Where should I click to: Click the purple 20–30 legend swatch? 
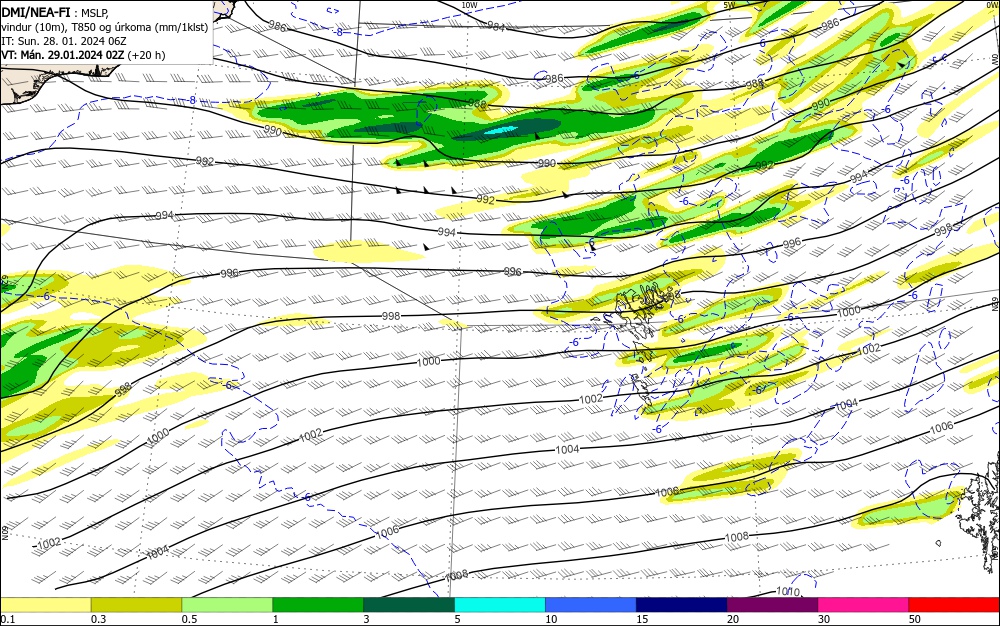pyautogui.click(x=772, y=605)
